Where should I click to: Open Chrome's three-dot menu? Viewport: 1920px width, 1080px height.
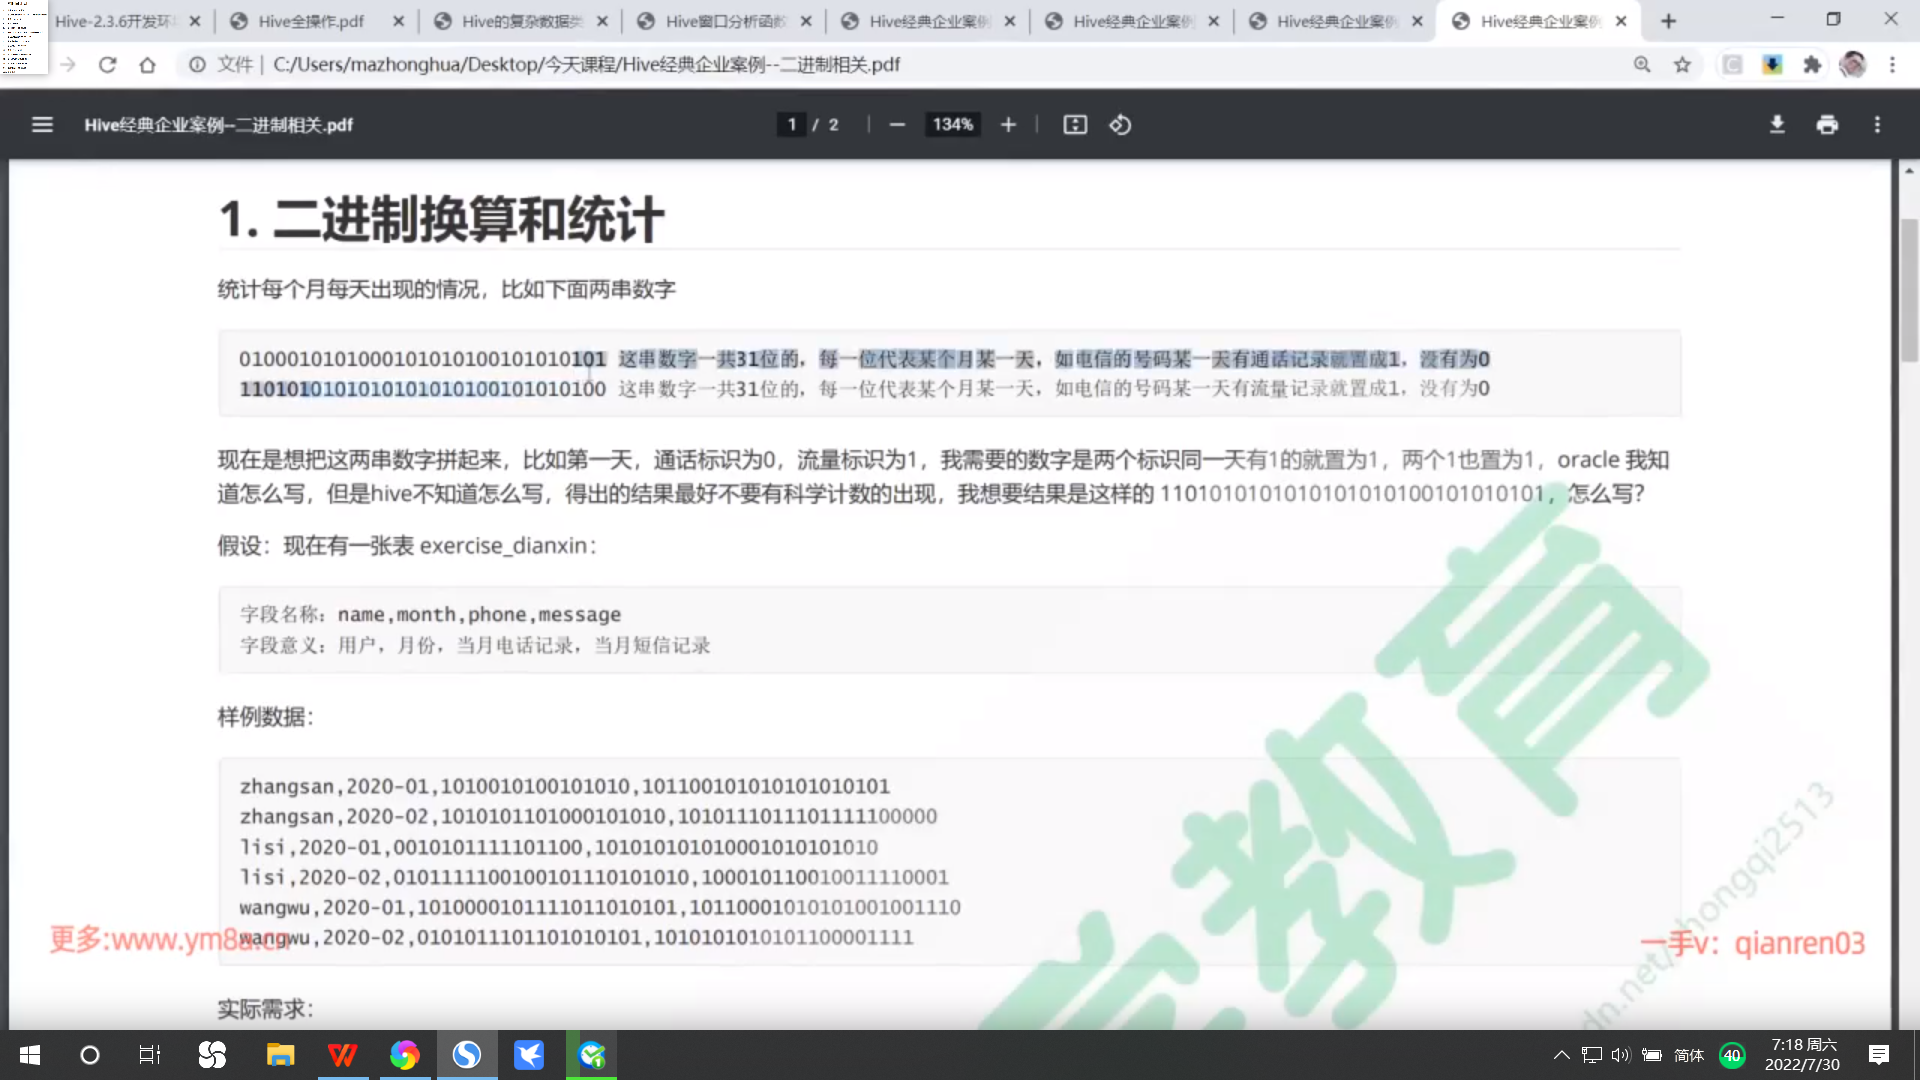click(x=1892, y=65)
